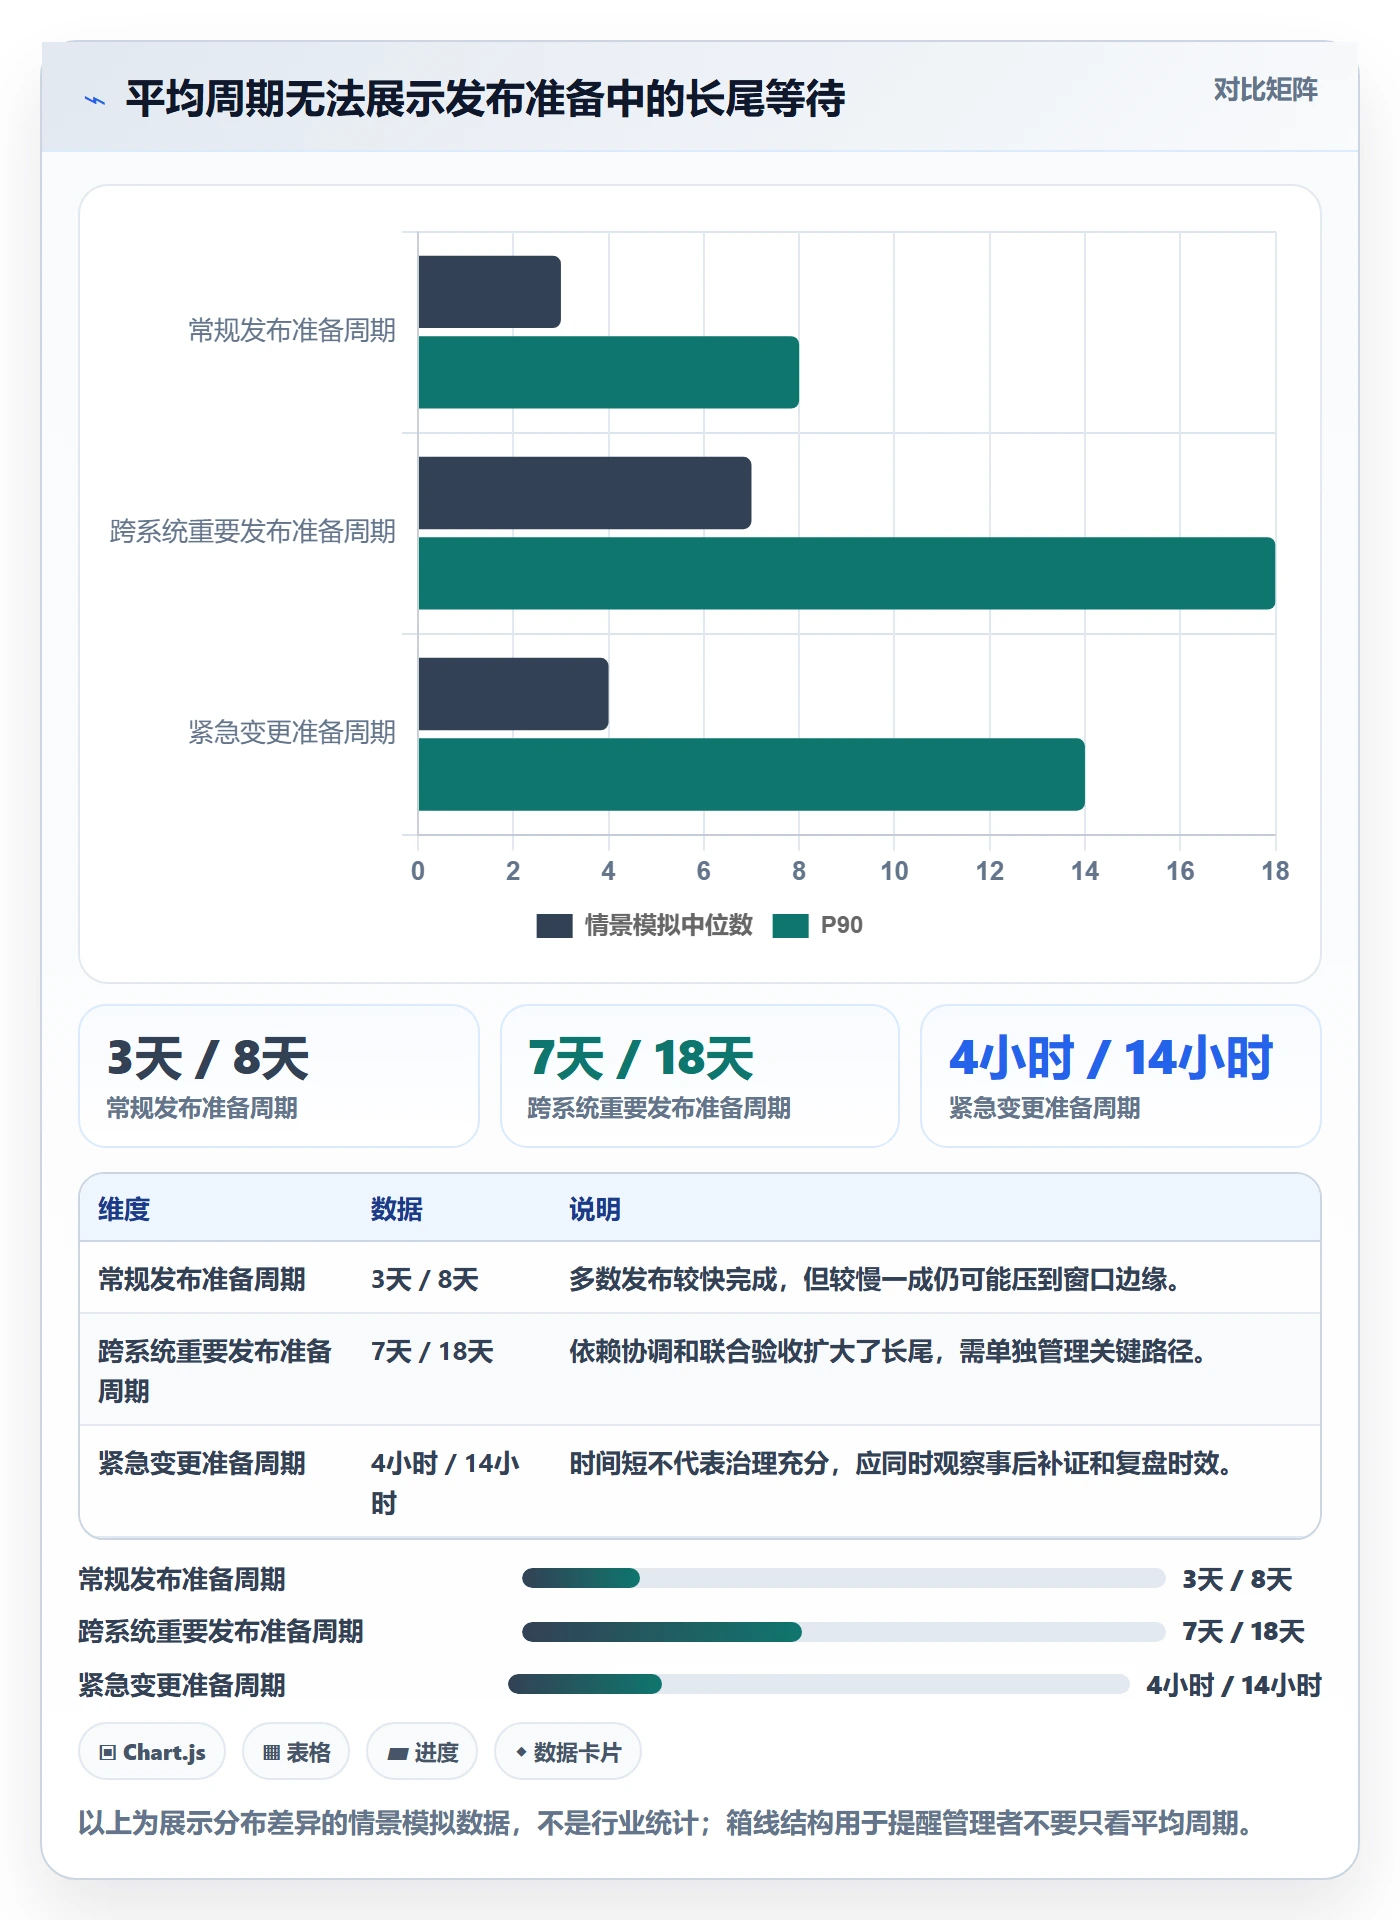The width and height of the screenshot is (1400, 1920).
Task: Click table cell 紧急变更准备周期
Action: click(x=202, y=1463)
